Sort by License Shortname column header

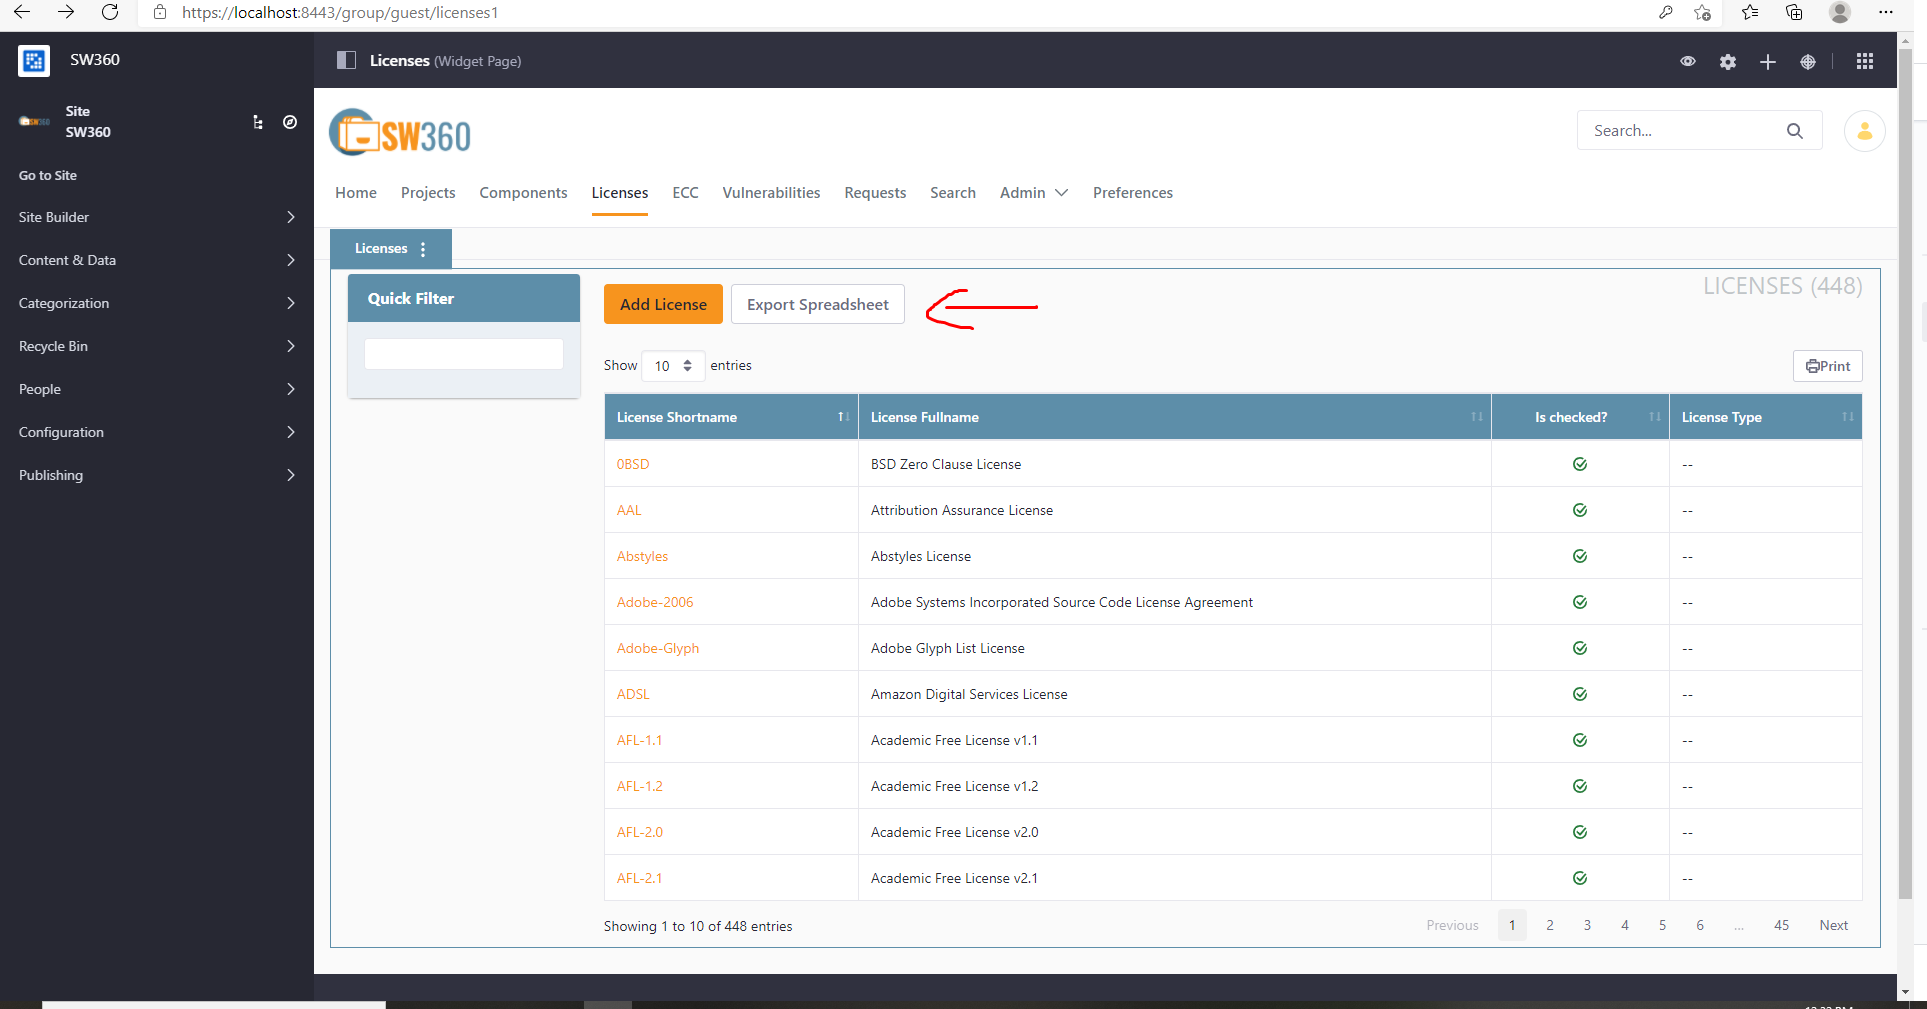click(x=732, y=417)
